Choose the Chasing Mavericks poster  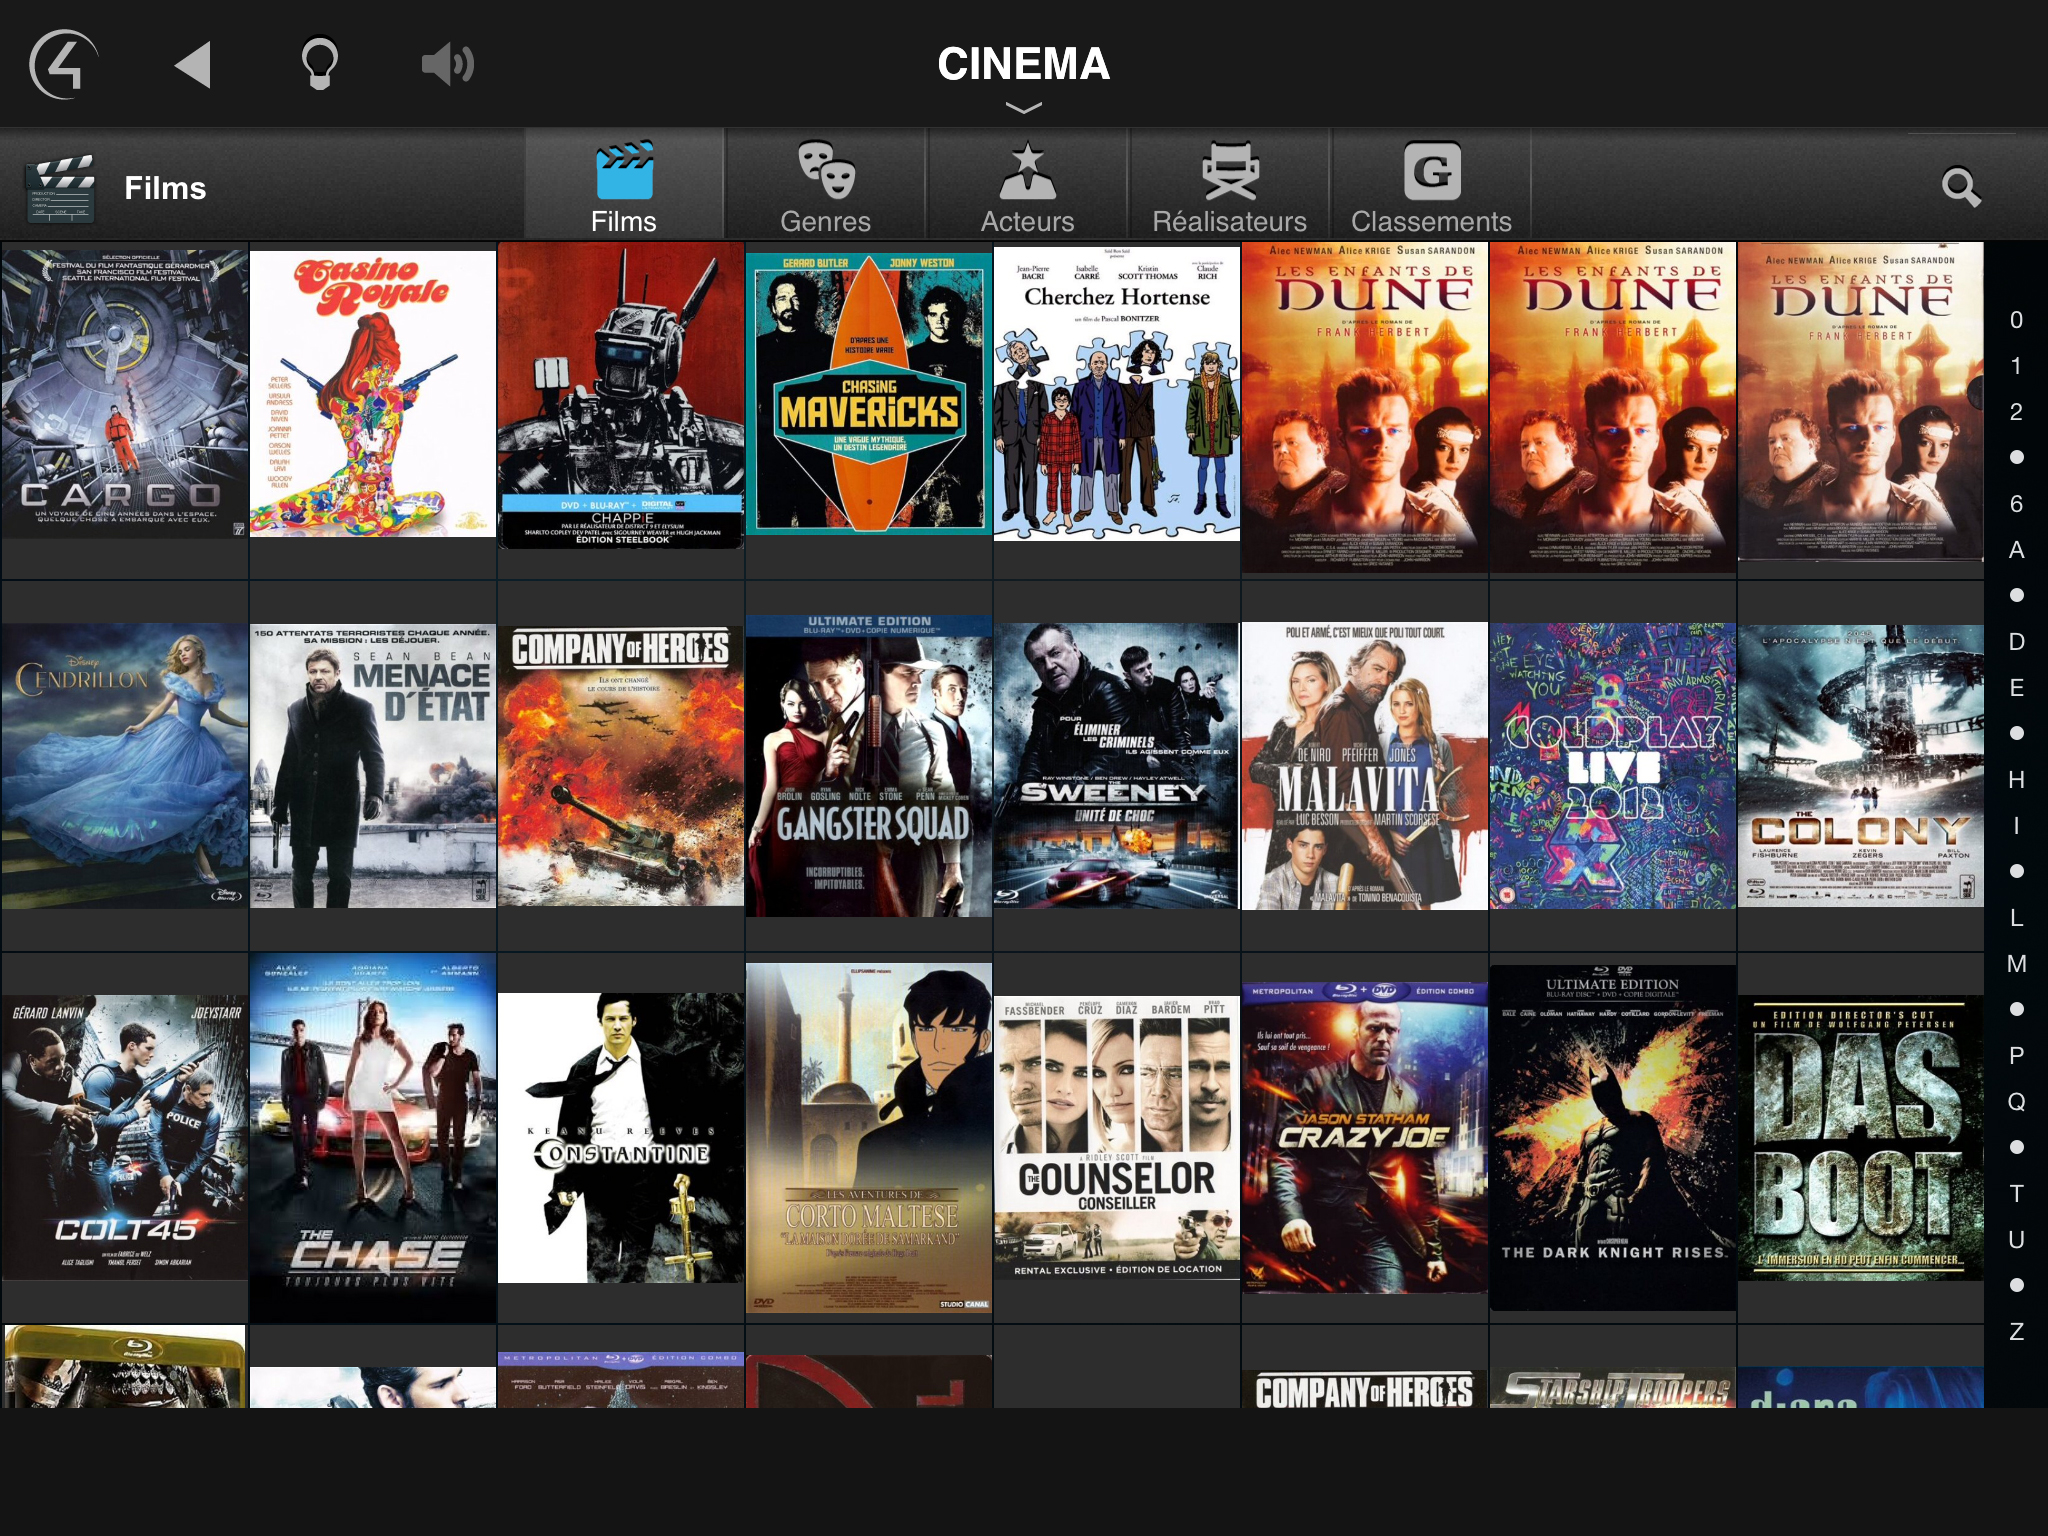[869, 393]
